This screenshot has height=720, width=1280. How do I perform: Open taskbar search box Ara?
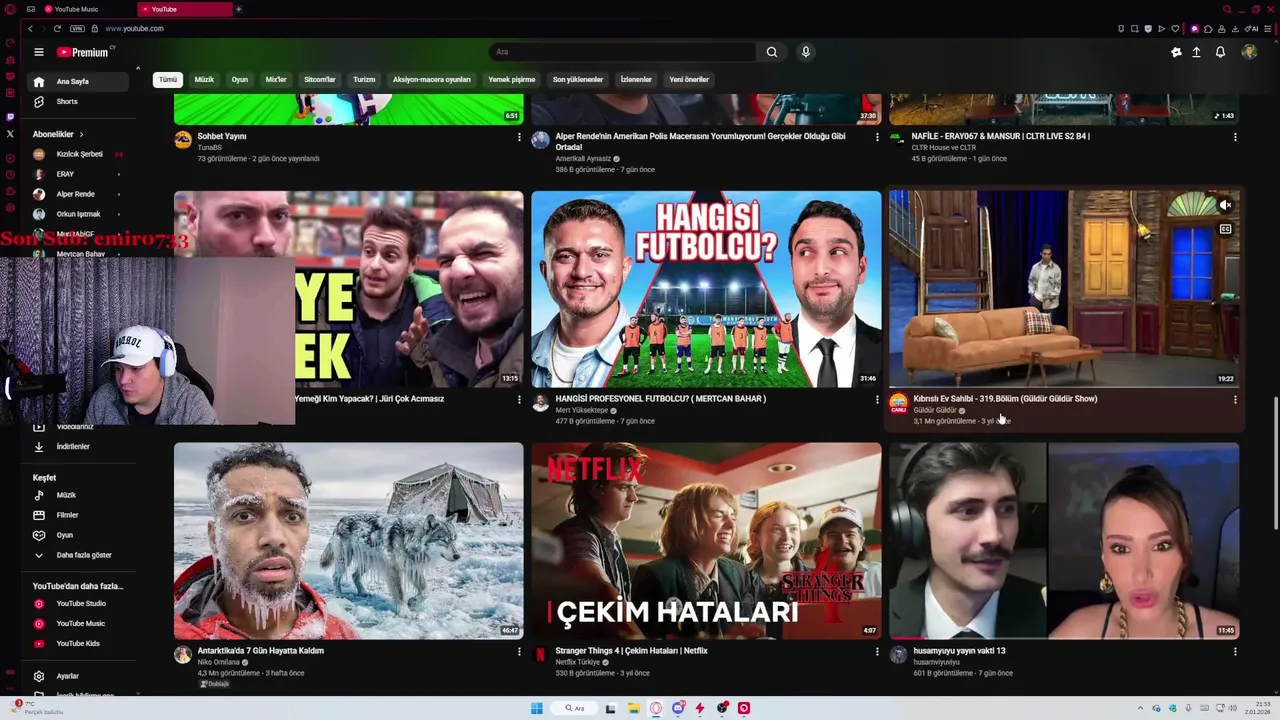574,708
